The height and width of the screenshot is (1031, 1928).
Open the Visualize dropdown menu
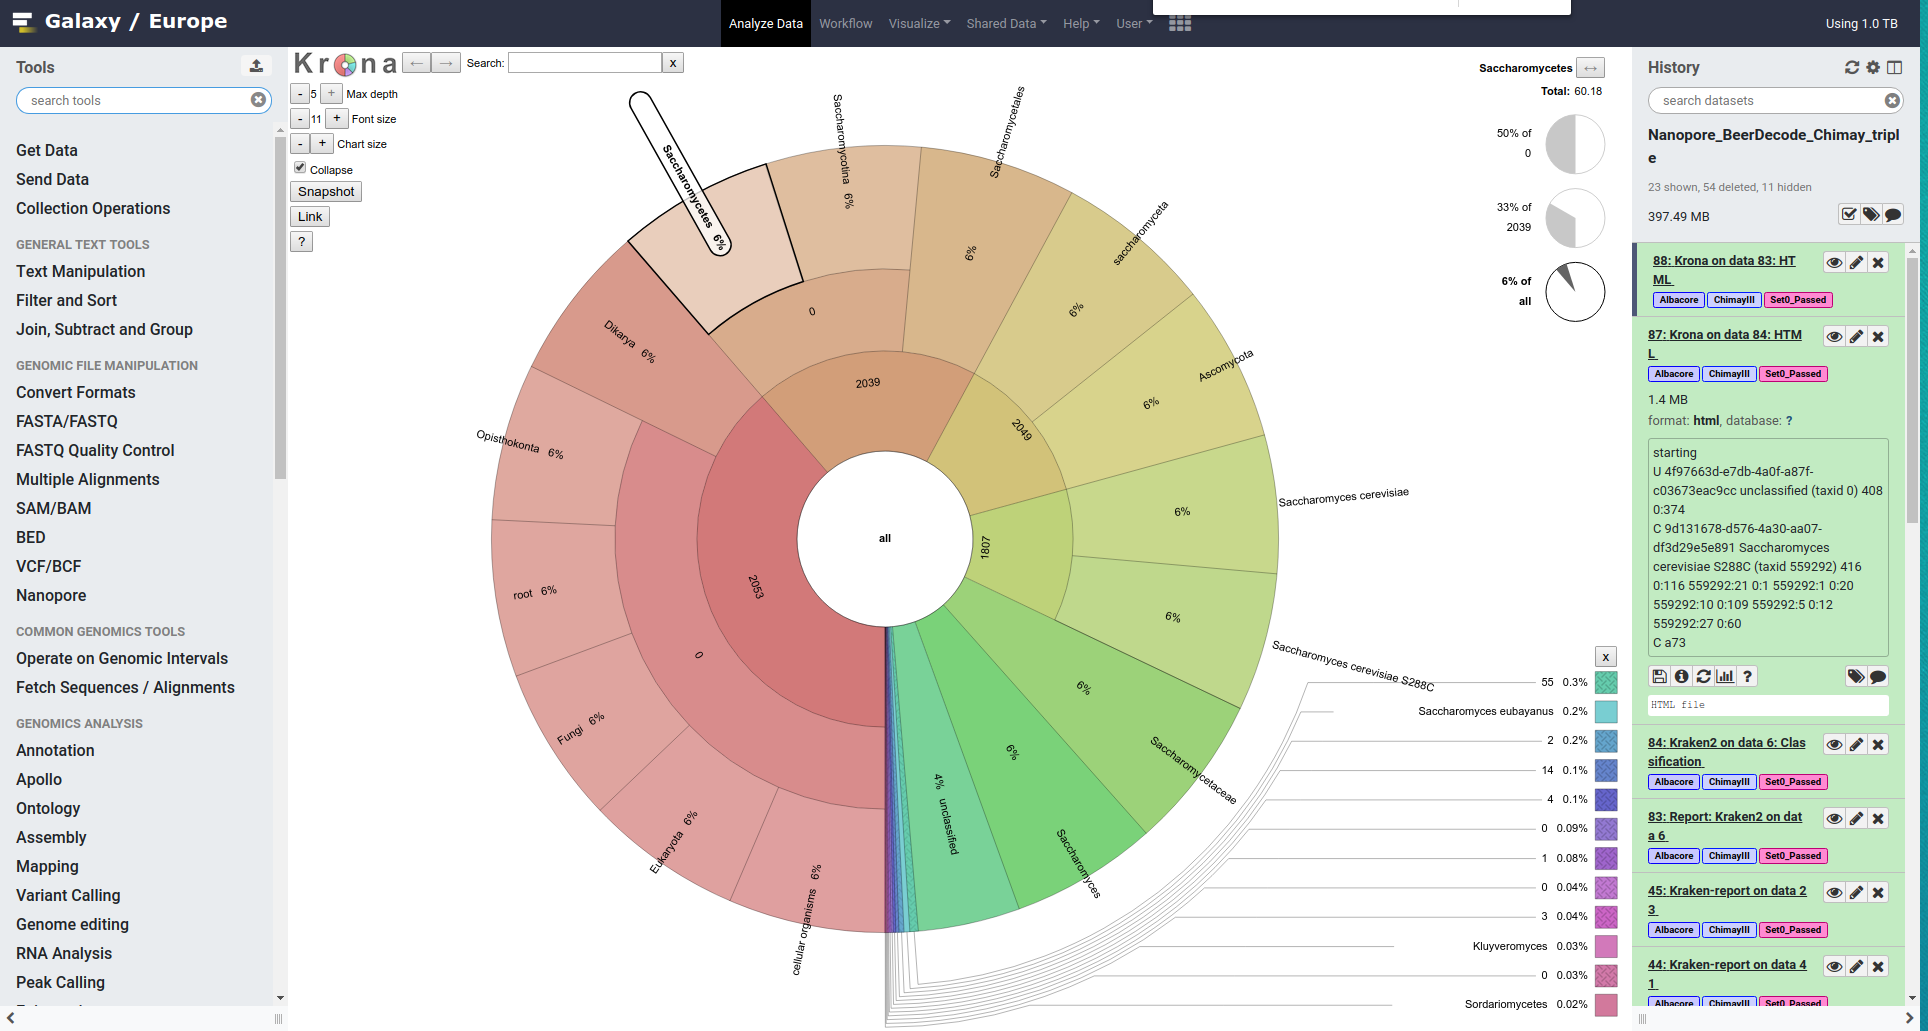pos(919,24)
